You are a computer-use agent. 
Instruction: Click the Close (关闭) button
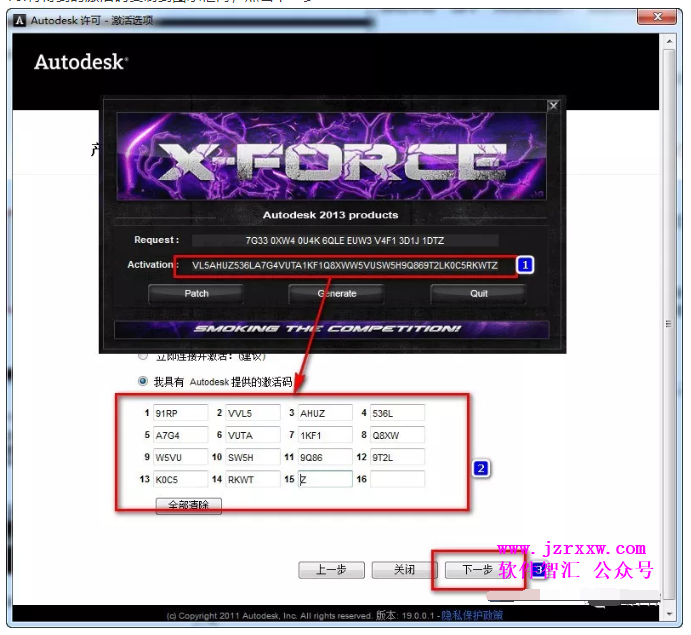404,570
